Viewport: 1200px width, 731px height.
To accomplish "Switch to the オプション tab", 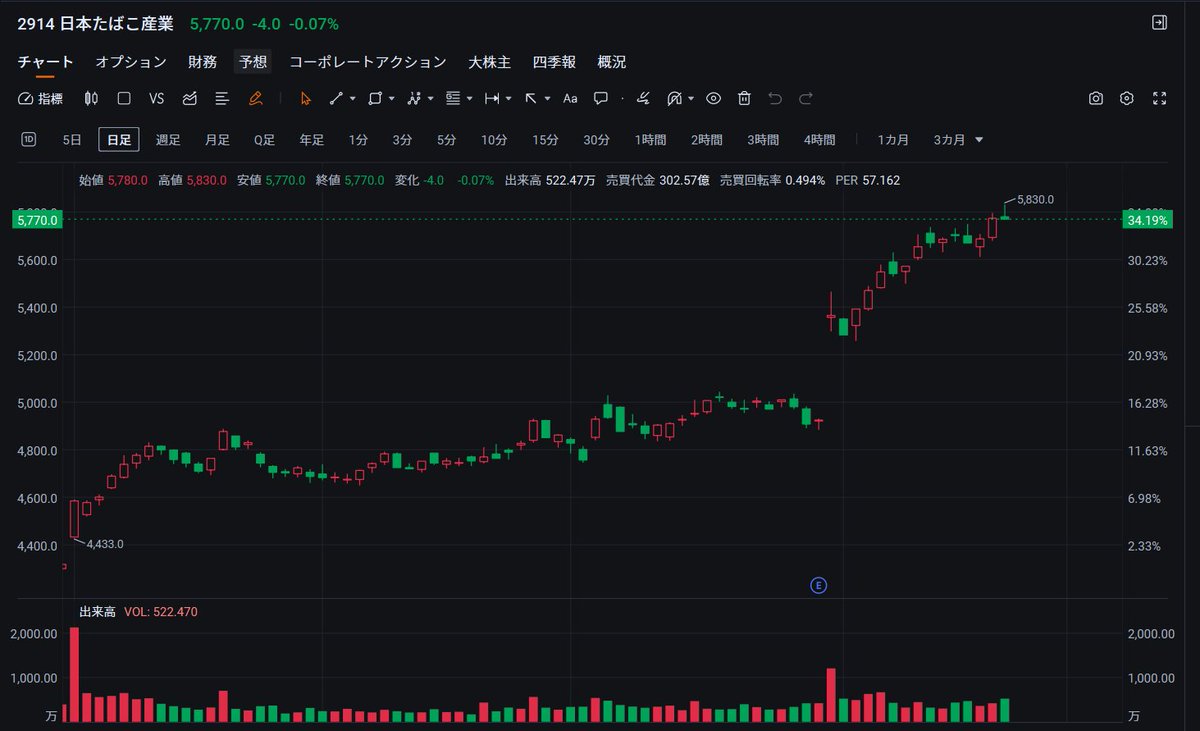I will (x=131, y=62).
